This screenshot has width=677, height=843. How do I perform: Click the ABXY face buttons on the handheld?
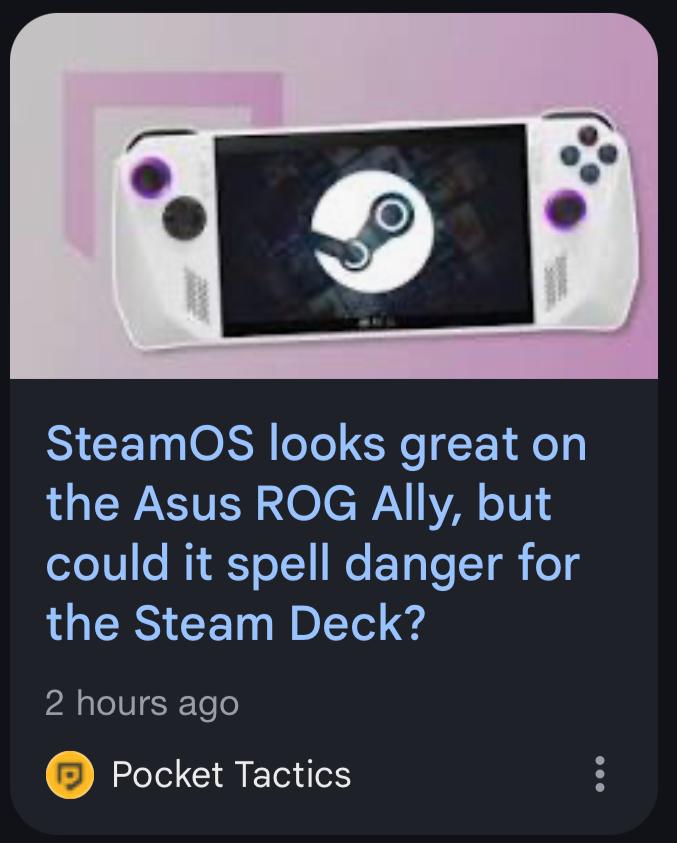click(x=589, y=153)
